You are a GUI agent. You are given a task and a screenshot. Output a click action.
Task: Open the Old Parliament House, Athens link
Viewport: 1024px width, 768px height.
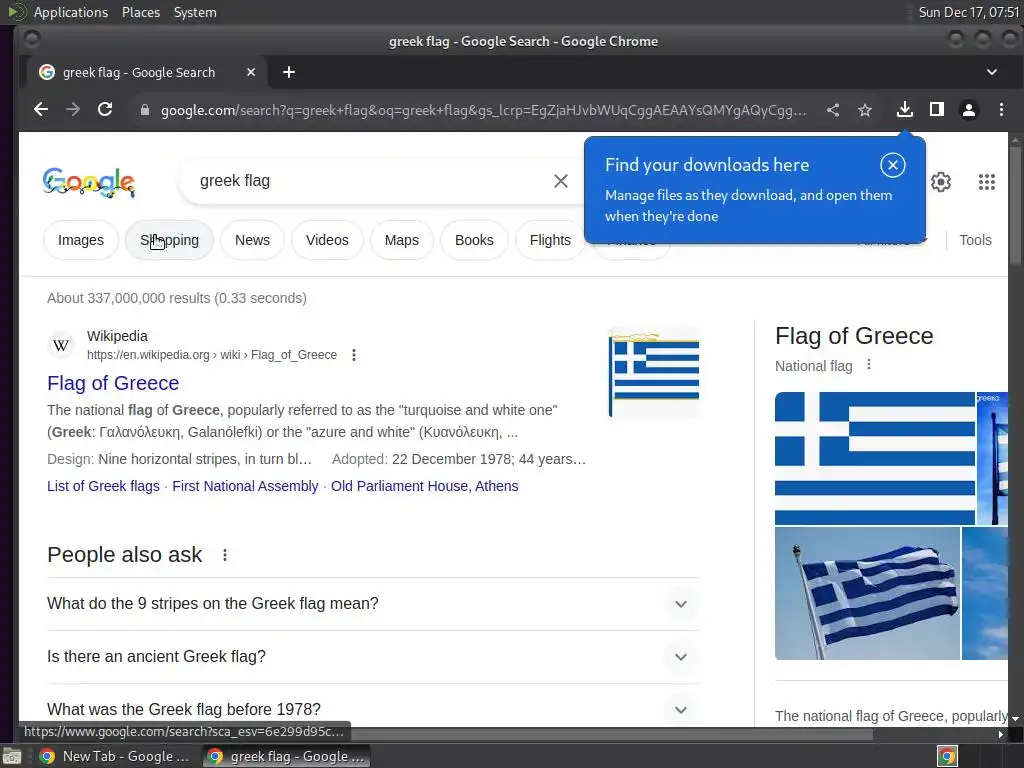click(x=424, y=487)
